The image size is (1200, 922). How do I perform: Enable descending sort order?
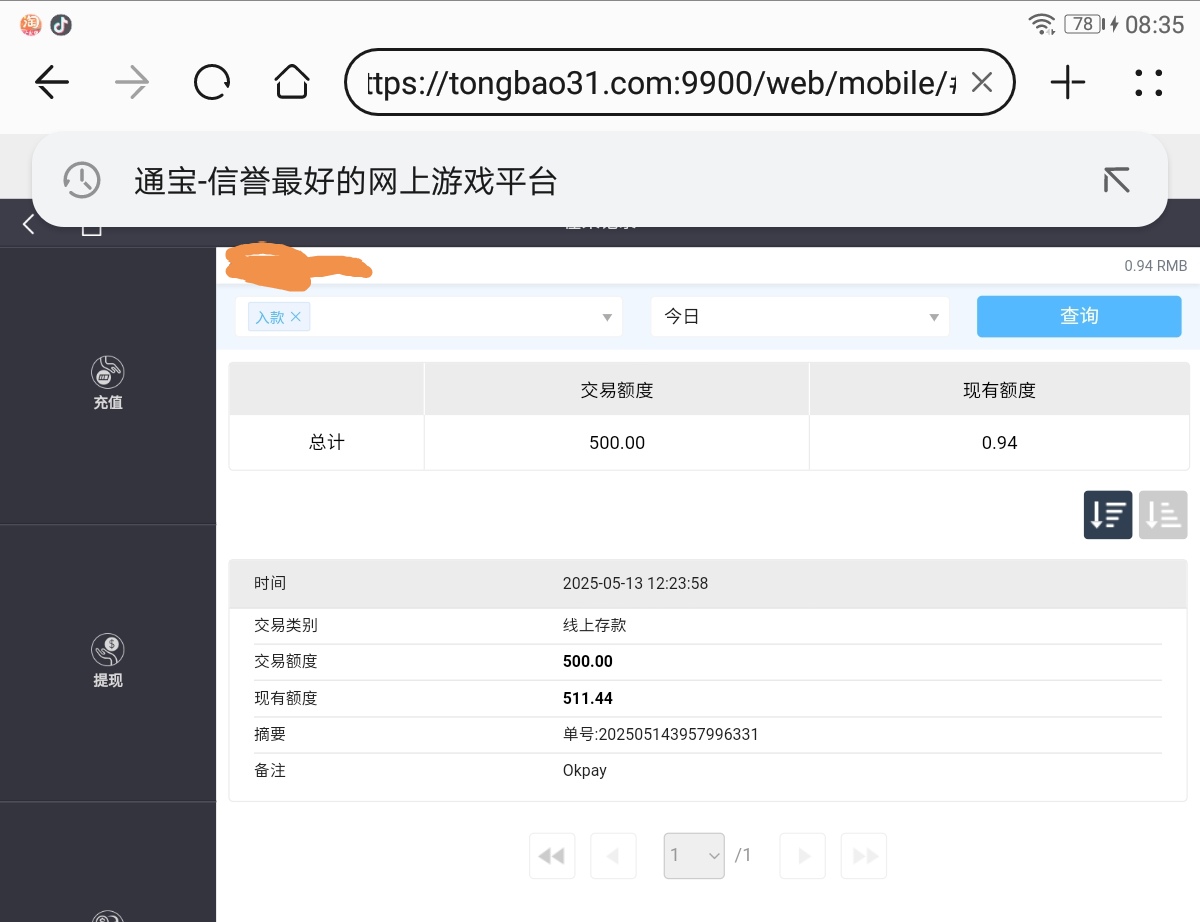tap(1108, 515)
